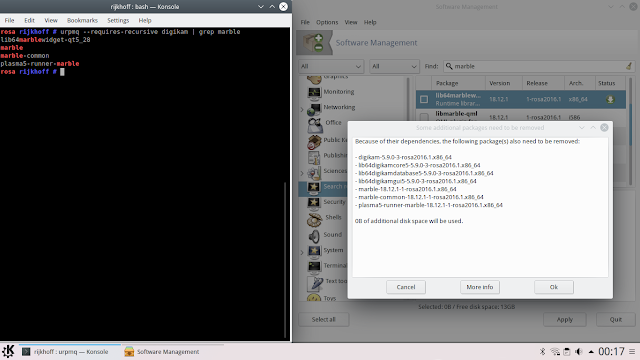Image resolution: width=640 pixels, height=360 pixels.
Task: Click the Select all button
Action: pyautogui.click(x=323, y=319)
